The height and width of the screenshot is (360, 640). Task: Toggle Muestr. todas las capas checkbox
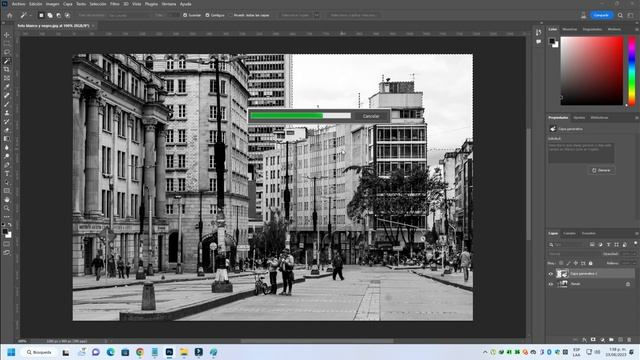pos(230,15)
